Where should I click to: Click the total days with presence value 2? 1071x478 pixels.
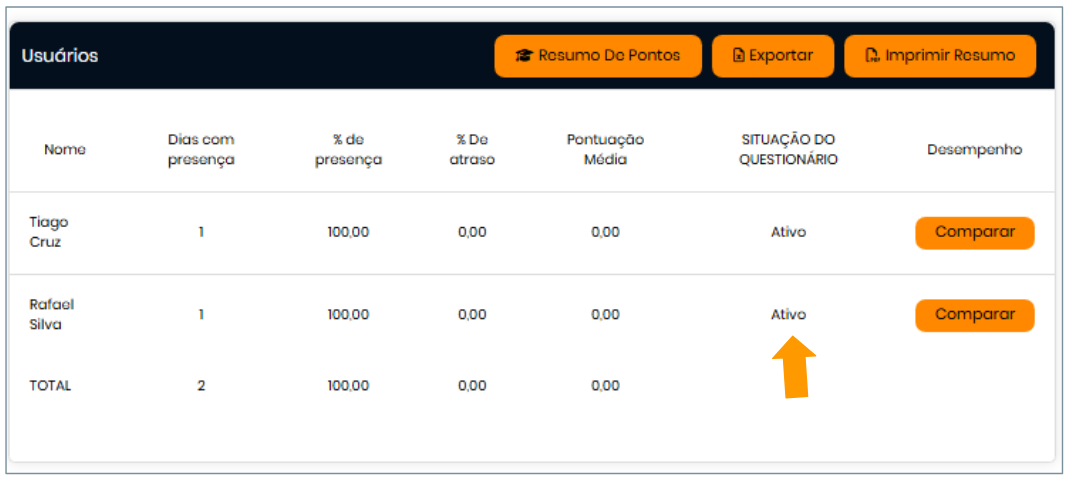pyautogui.click(x=201, y=385)
